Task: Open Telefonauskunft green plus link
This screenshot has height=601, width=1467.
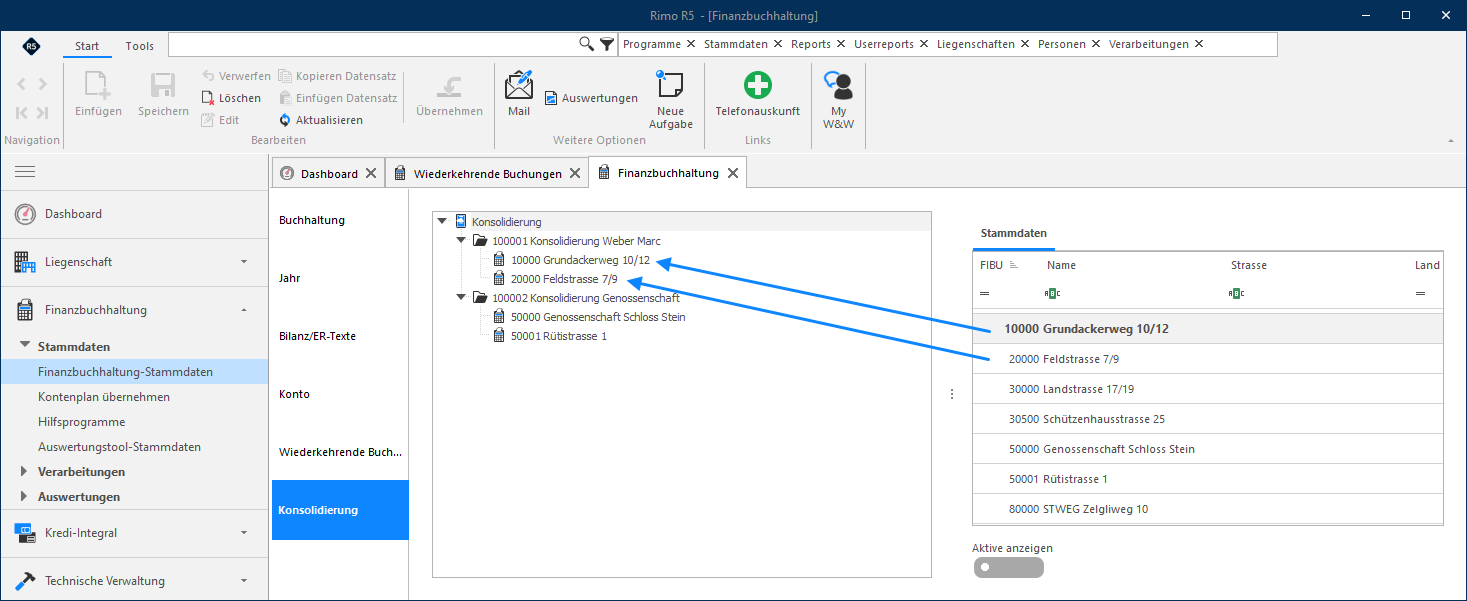Action: (757, 94)
